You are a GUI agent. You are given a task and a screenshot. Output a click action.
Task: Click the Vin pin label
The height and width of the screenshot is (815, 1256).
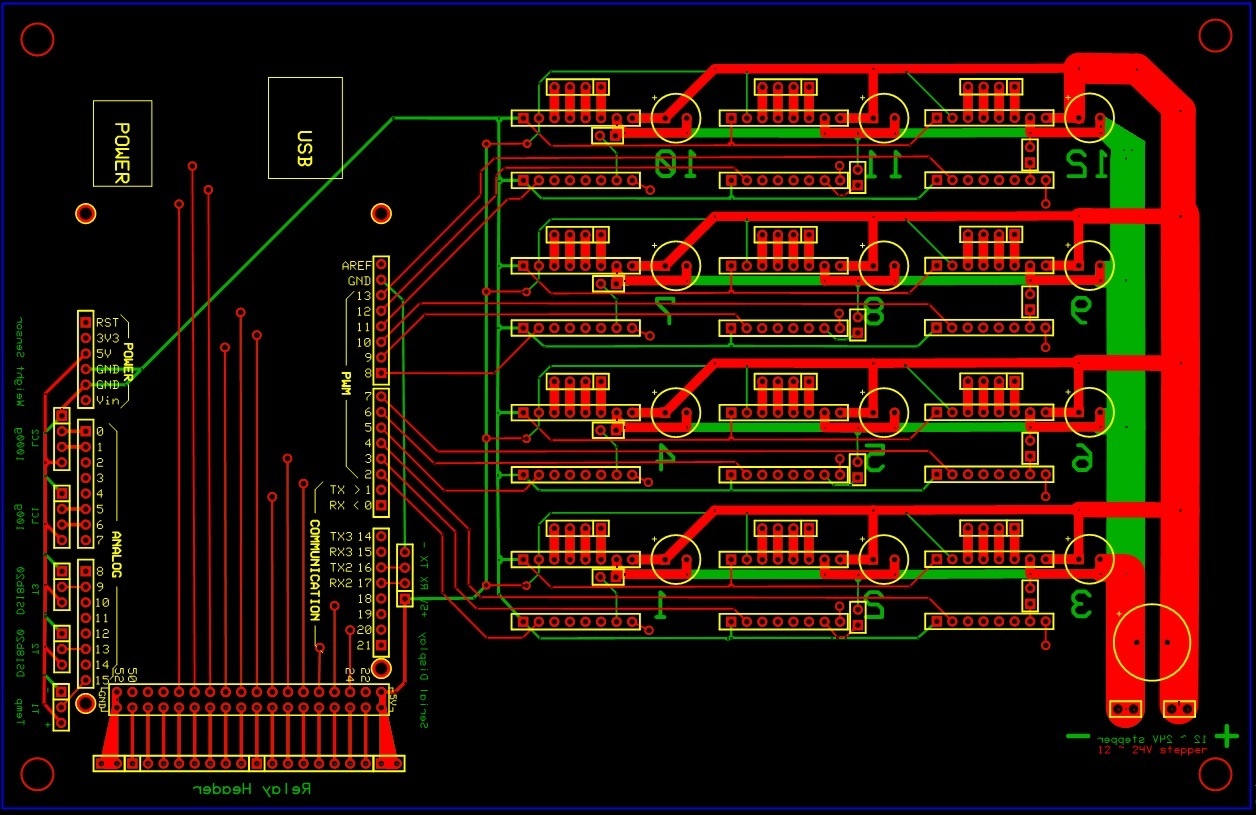click(107, 400)
